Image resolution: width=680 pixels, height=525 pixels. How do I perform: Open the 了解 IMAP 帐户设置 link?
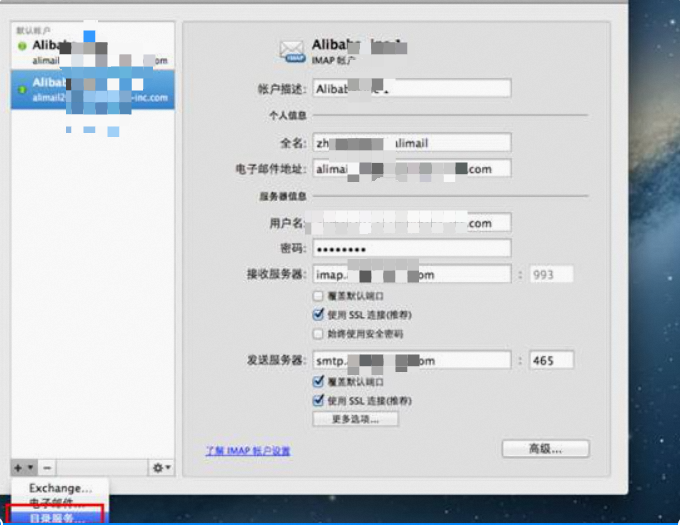coord(248,451)
